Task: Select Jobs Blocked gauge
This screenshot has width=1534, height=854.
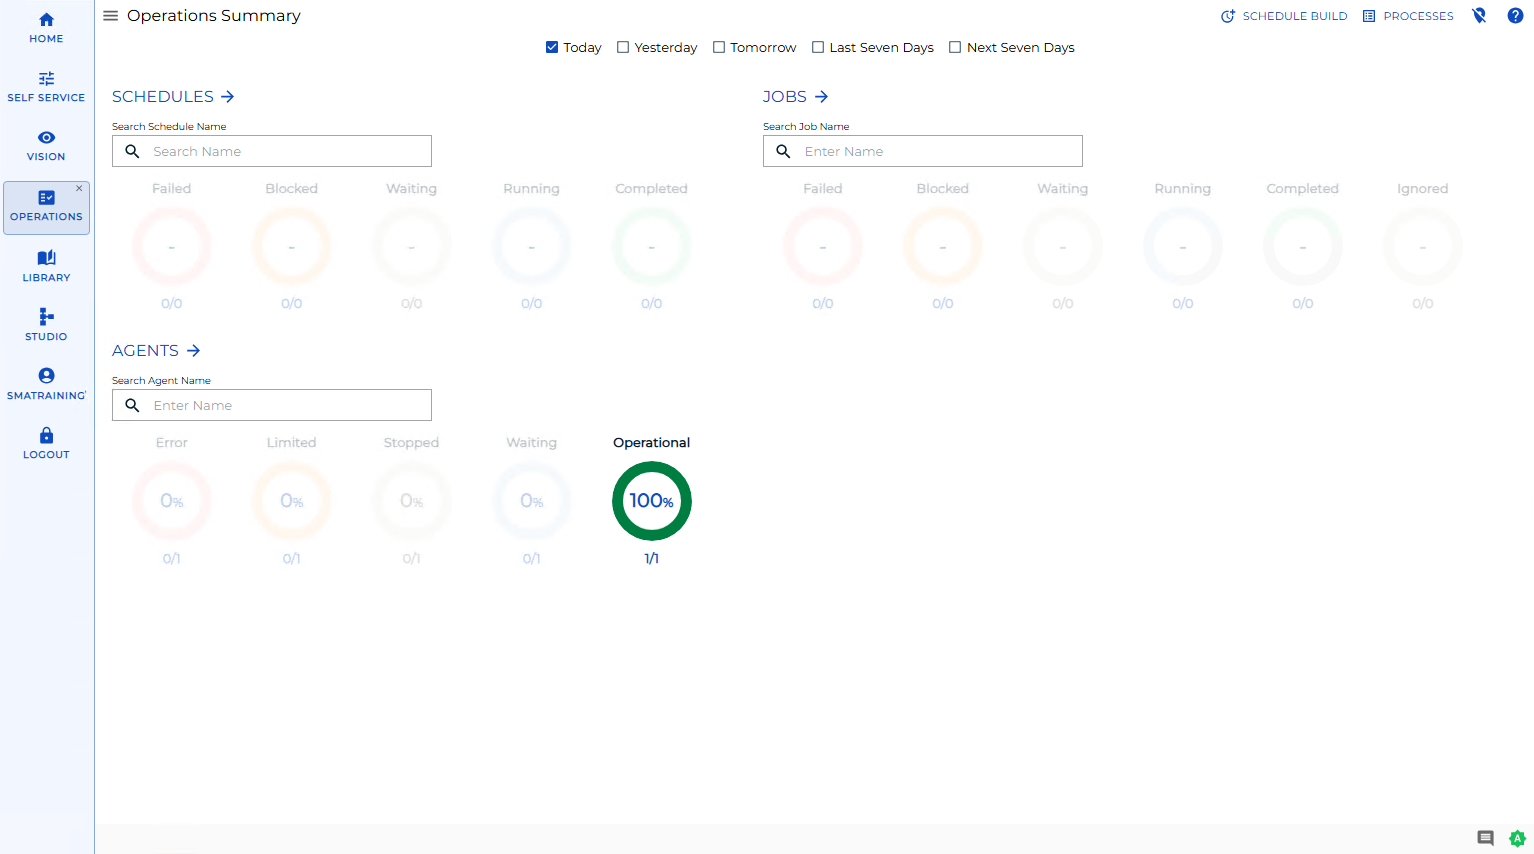Action: [943, 247]
